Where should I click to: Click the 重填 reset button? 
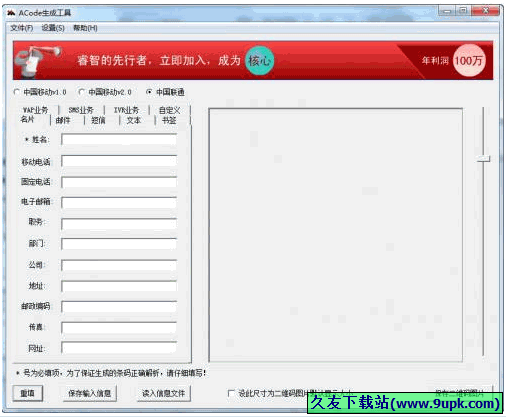click(28, 393)
